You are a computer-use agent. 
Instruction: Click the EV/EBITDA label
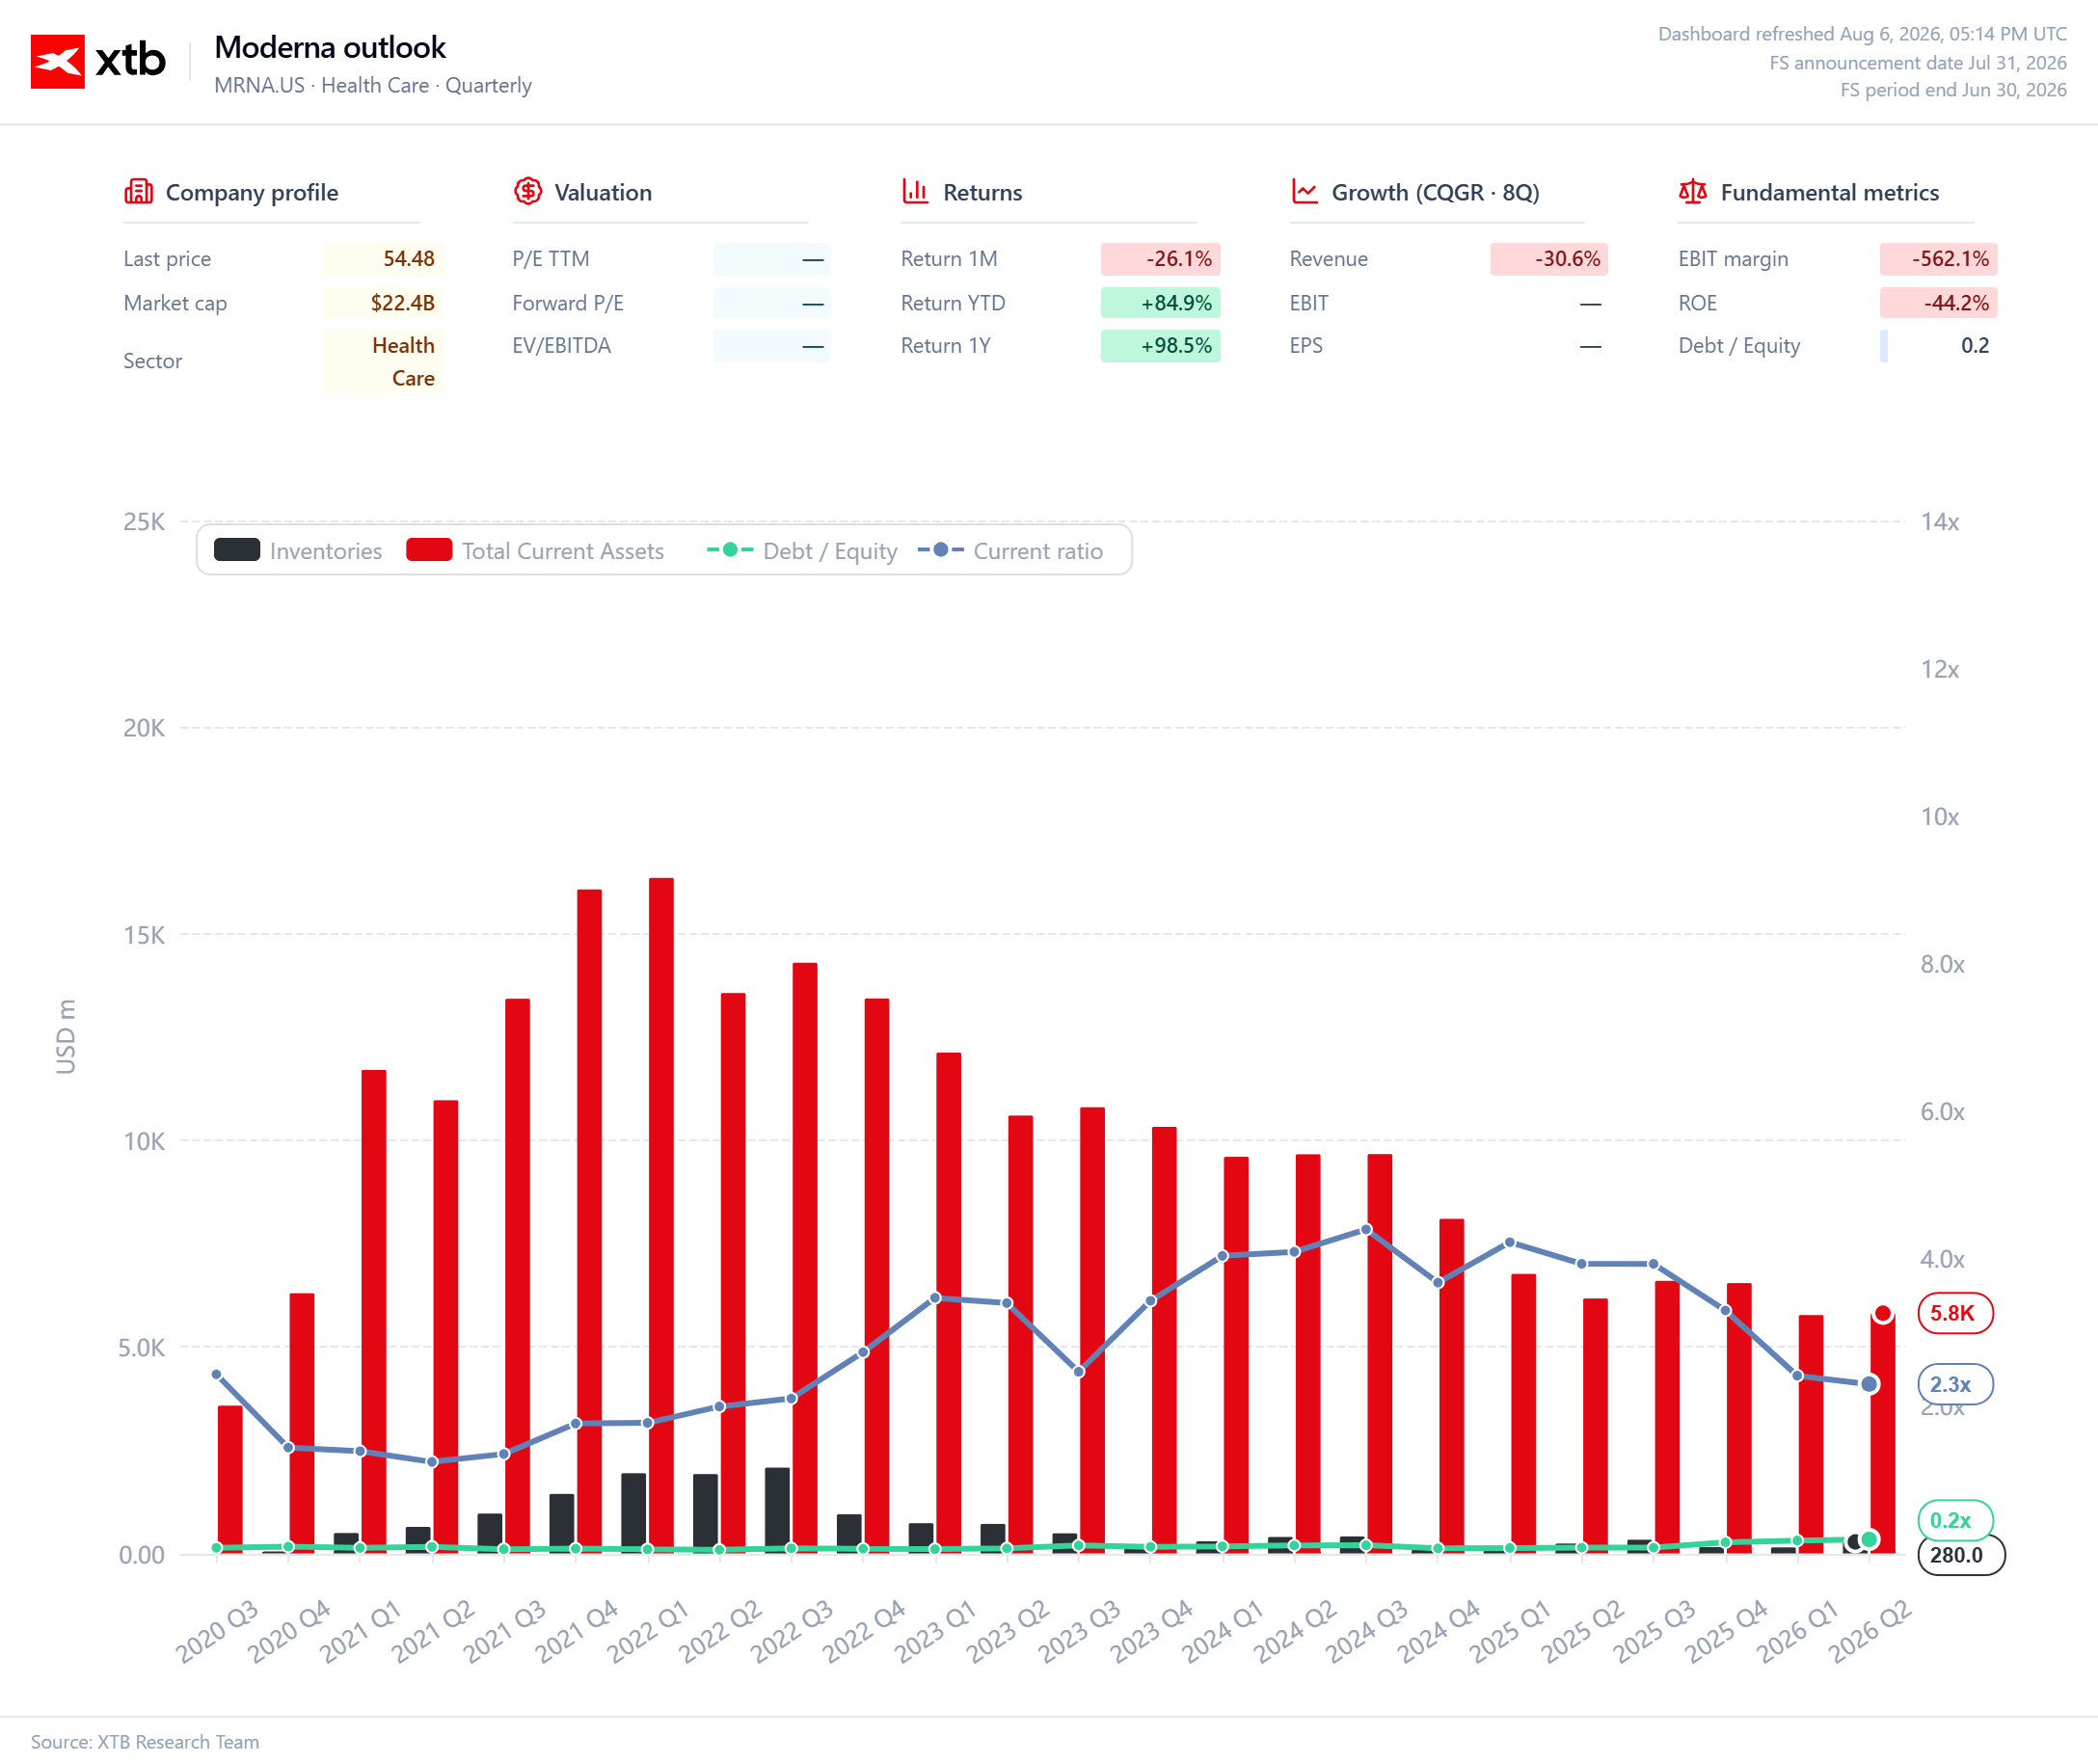pyautogui.click(x=561, y=346)
